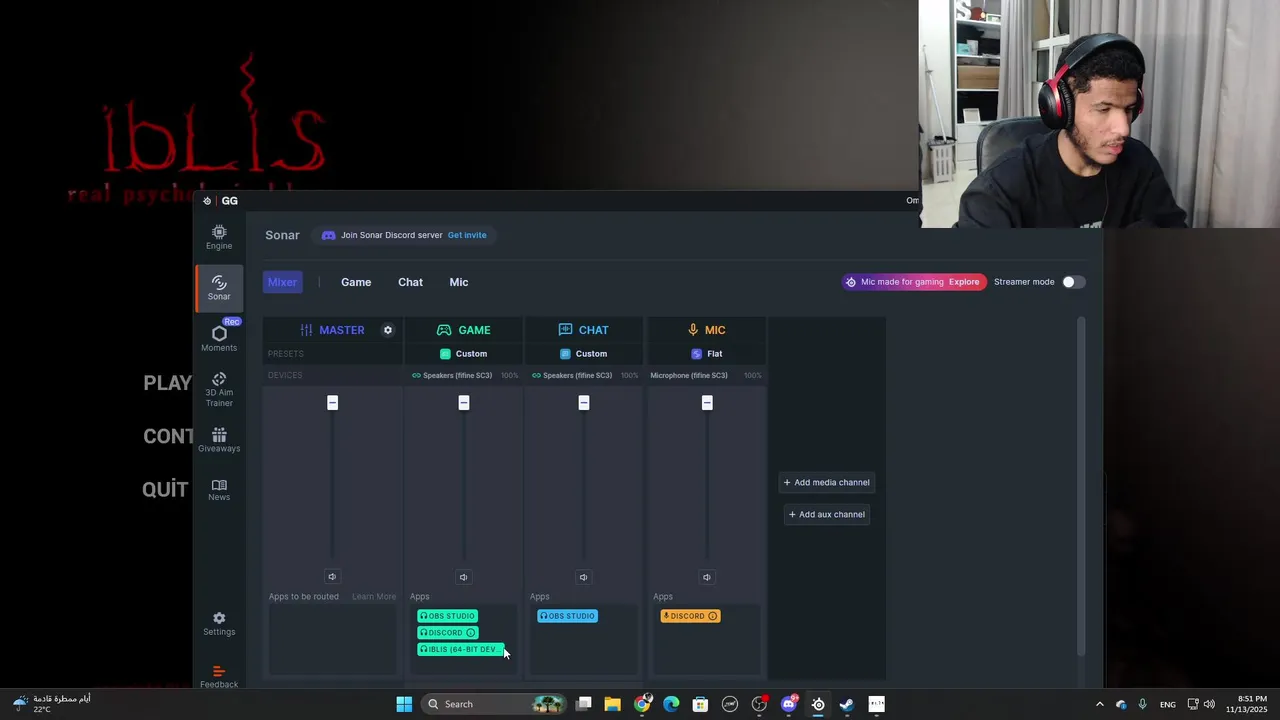Choose Mic input device Microphone (fifine SC3)
1280x720 pixels.
(x=689, y=376)
